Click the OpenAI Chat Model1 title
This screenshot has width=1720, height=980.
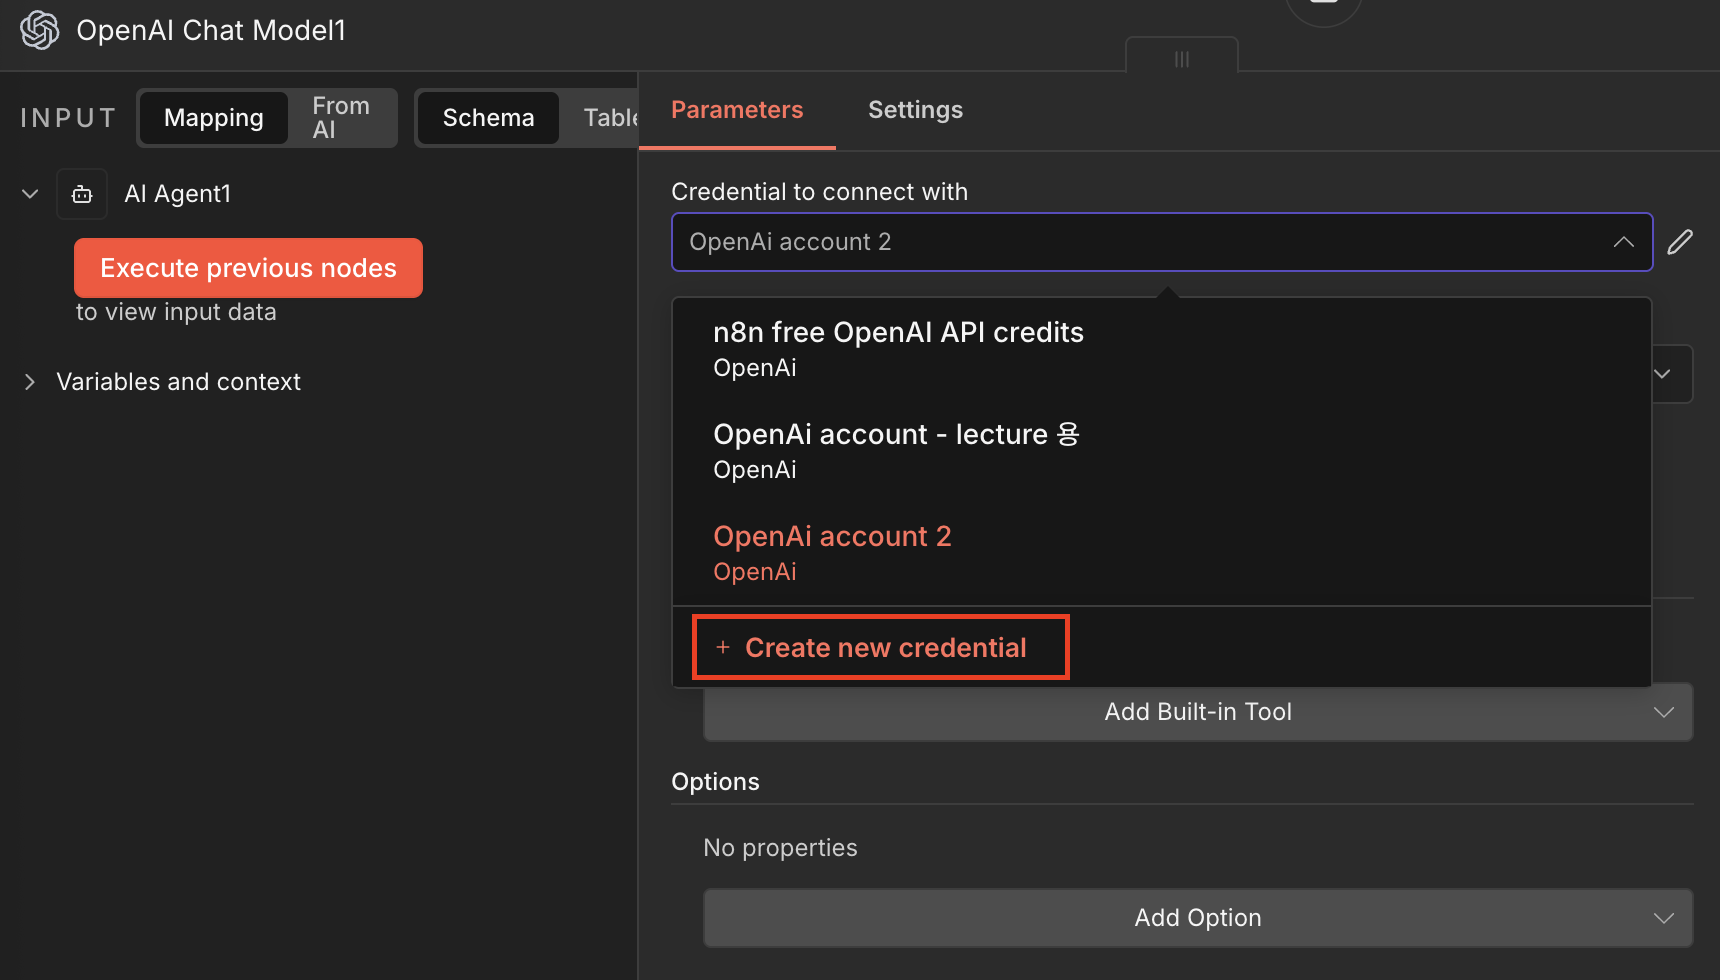point(211,30)
